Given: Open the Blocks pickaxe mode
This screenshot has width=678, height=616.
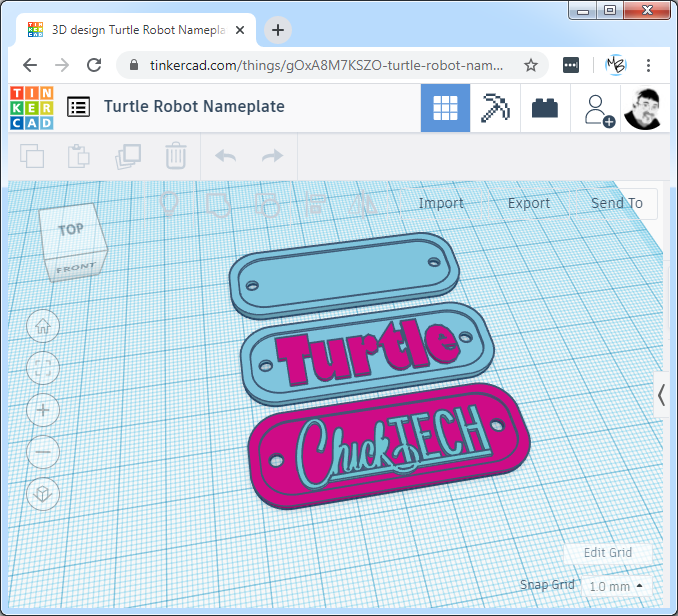Looking at the screenshot, I should [495, 108].
